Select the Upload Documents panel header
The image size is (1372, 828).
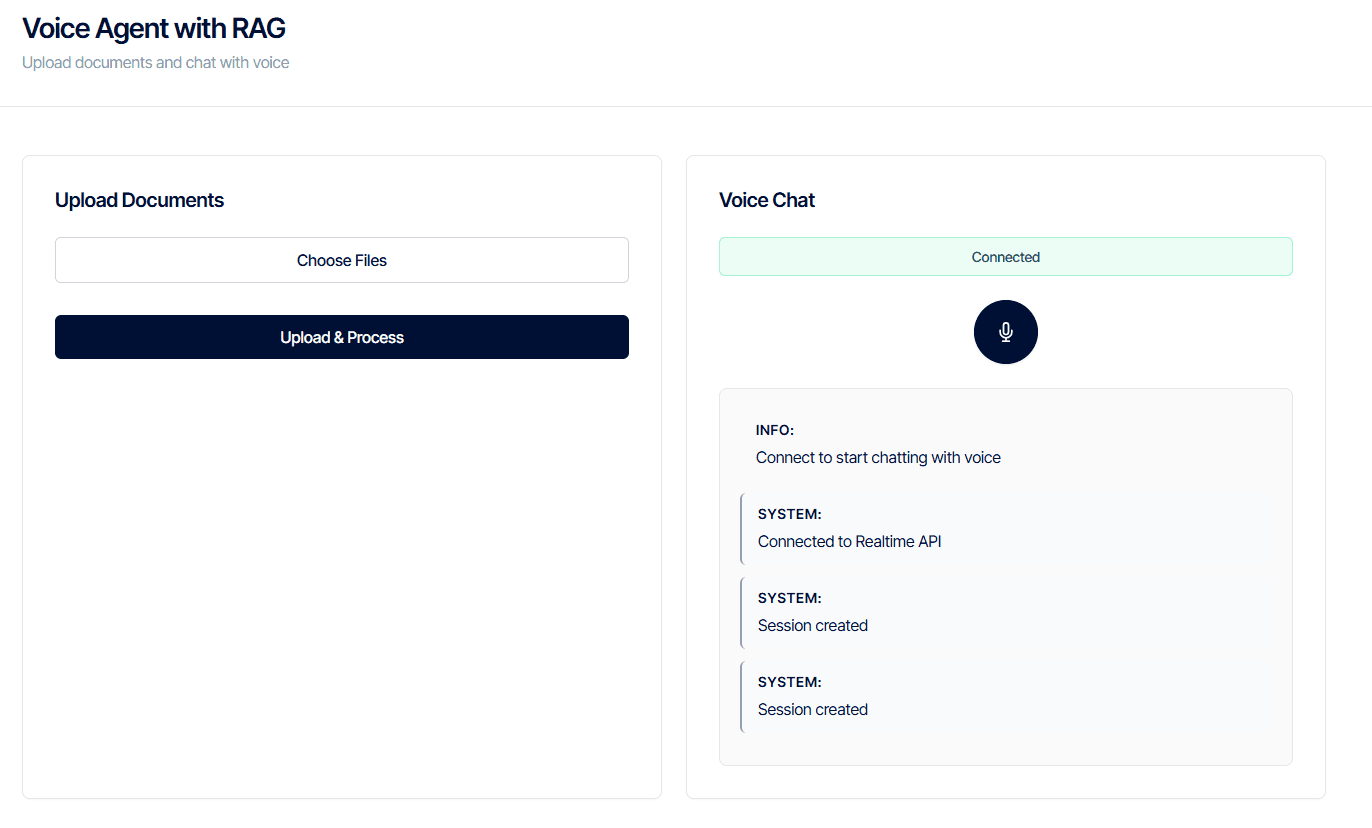pos(139,200)
